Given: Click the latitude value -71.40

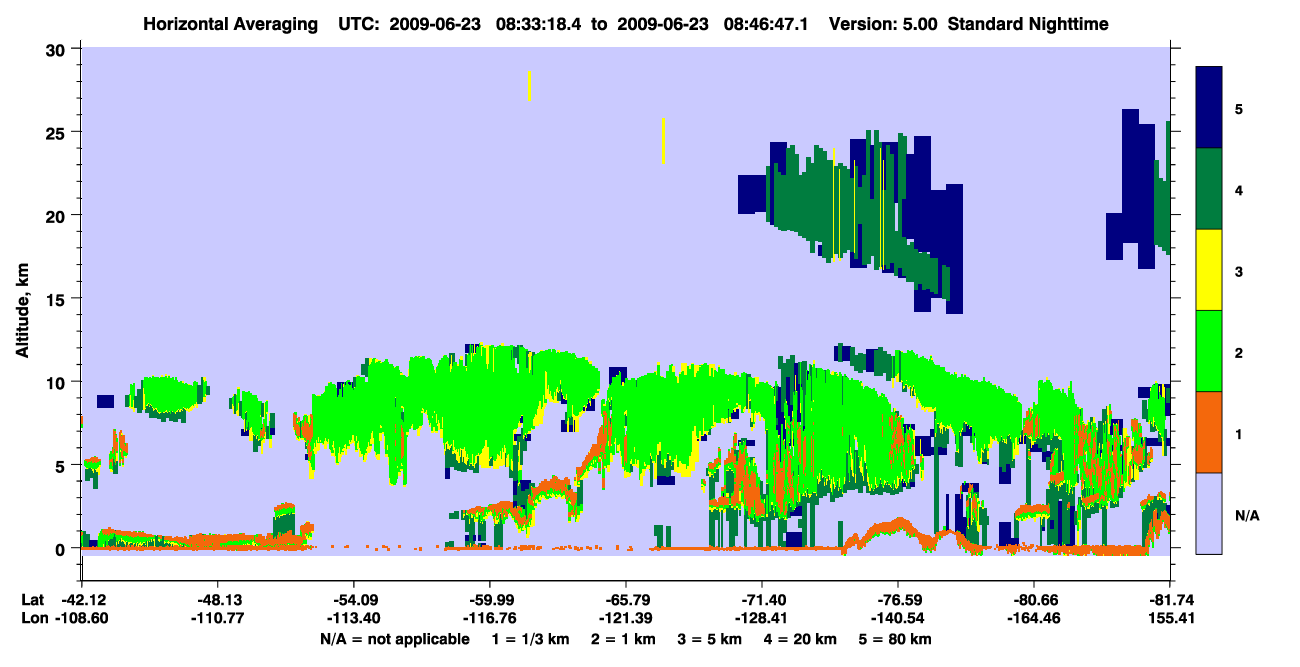Looking at the screenshot, I should [x=761, y=600].
